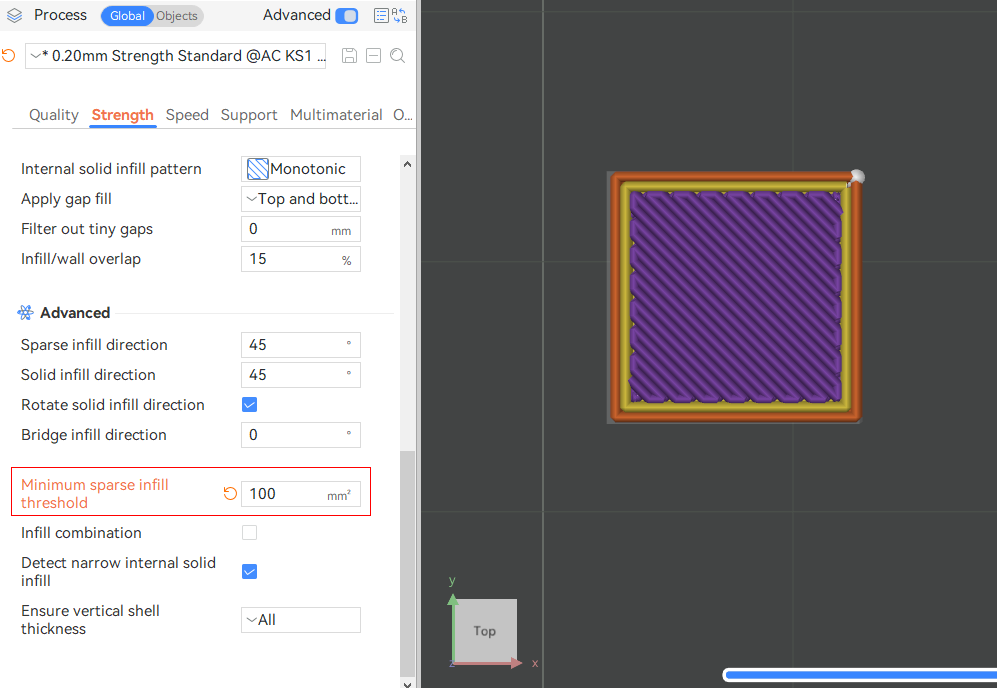Screen dimensions: 997x688
Task: Switch to Objects mode
Action: (177, 16)
